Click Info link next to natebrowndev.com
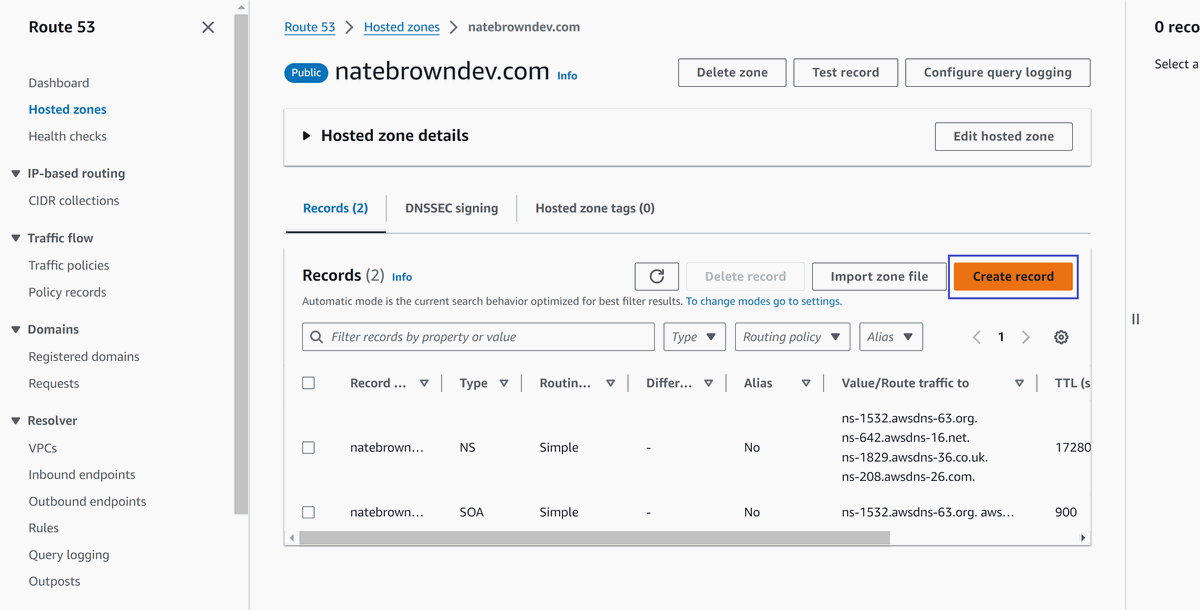Image resolution: width=1200 pixels, height=610 pixels. pos(567,76)
